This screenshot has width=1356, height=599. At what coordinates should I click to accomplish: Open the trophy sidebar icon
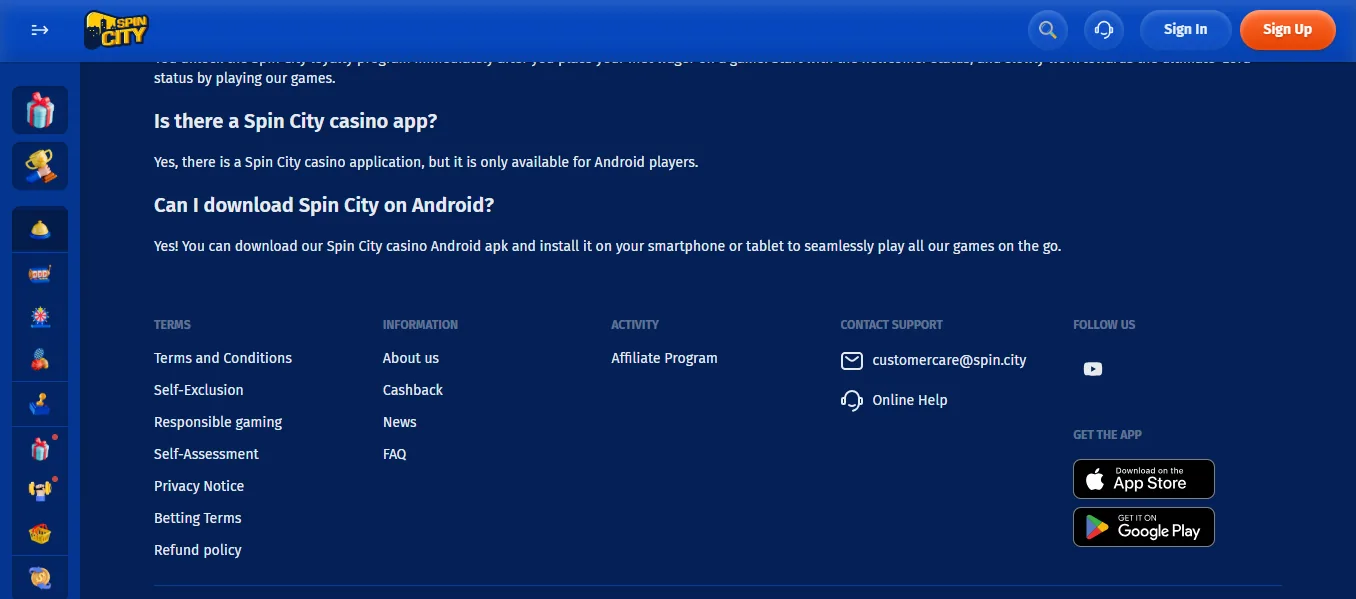point(40,166)
